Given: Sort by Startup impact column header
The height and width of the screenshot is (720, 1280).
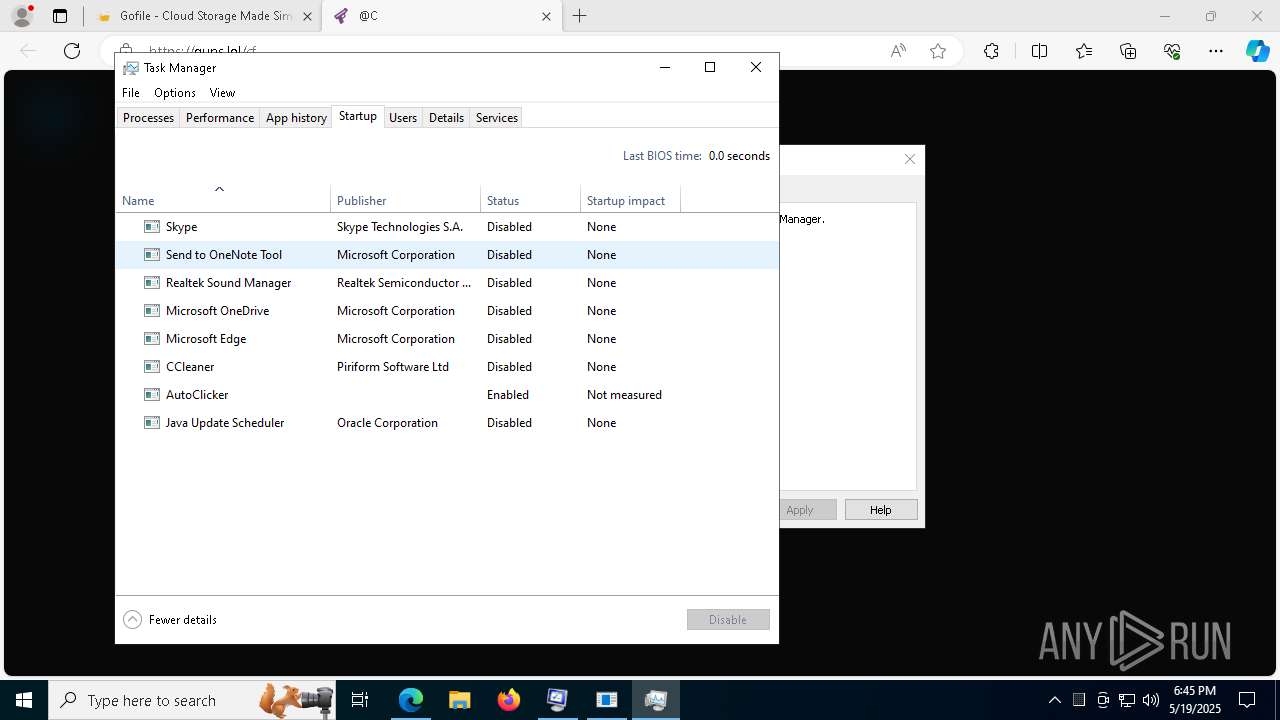Looking at the screenshot, I should (630, 198).
